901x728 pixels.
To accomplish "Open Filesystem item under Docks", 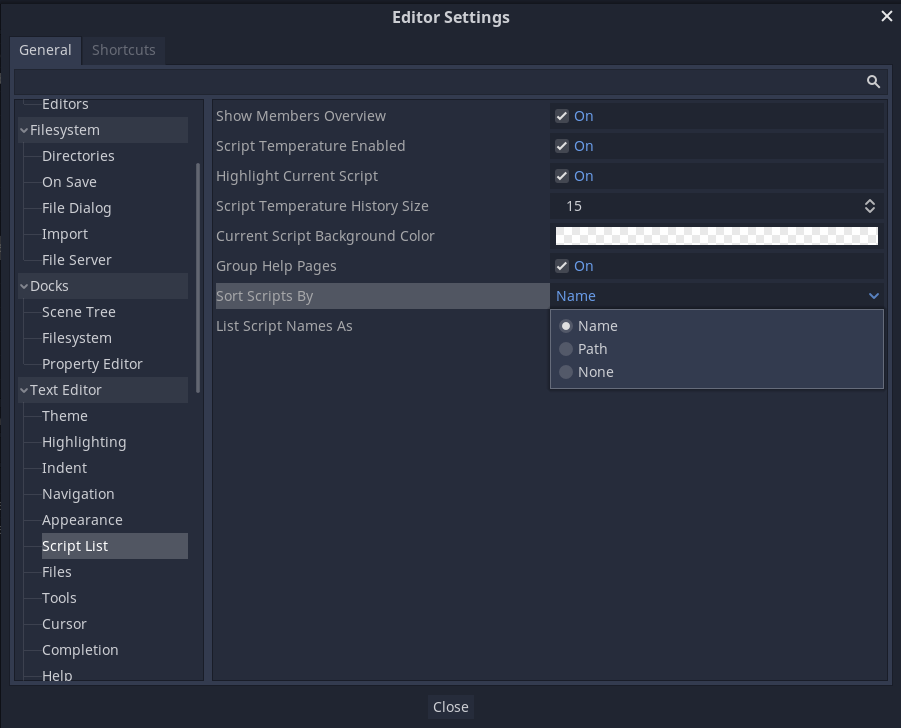I will pos(76,338).
